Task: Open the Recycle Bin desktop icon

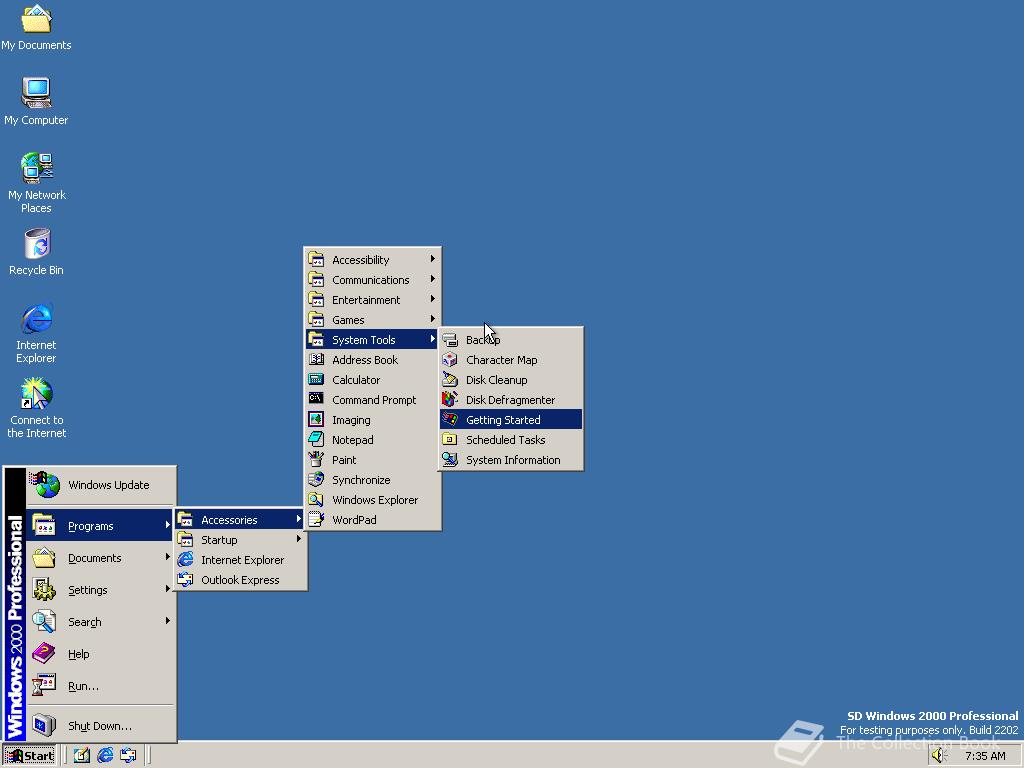Action: point(36,252)
